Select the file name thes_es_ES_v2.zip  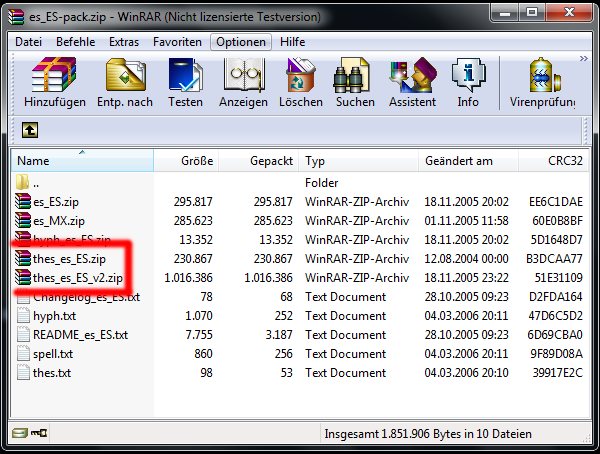point(78,278)
